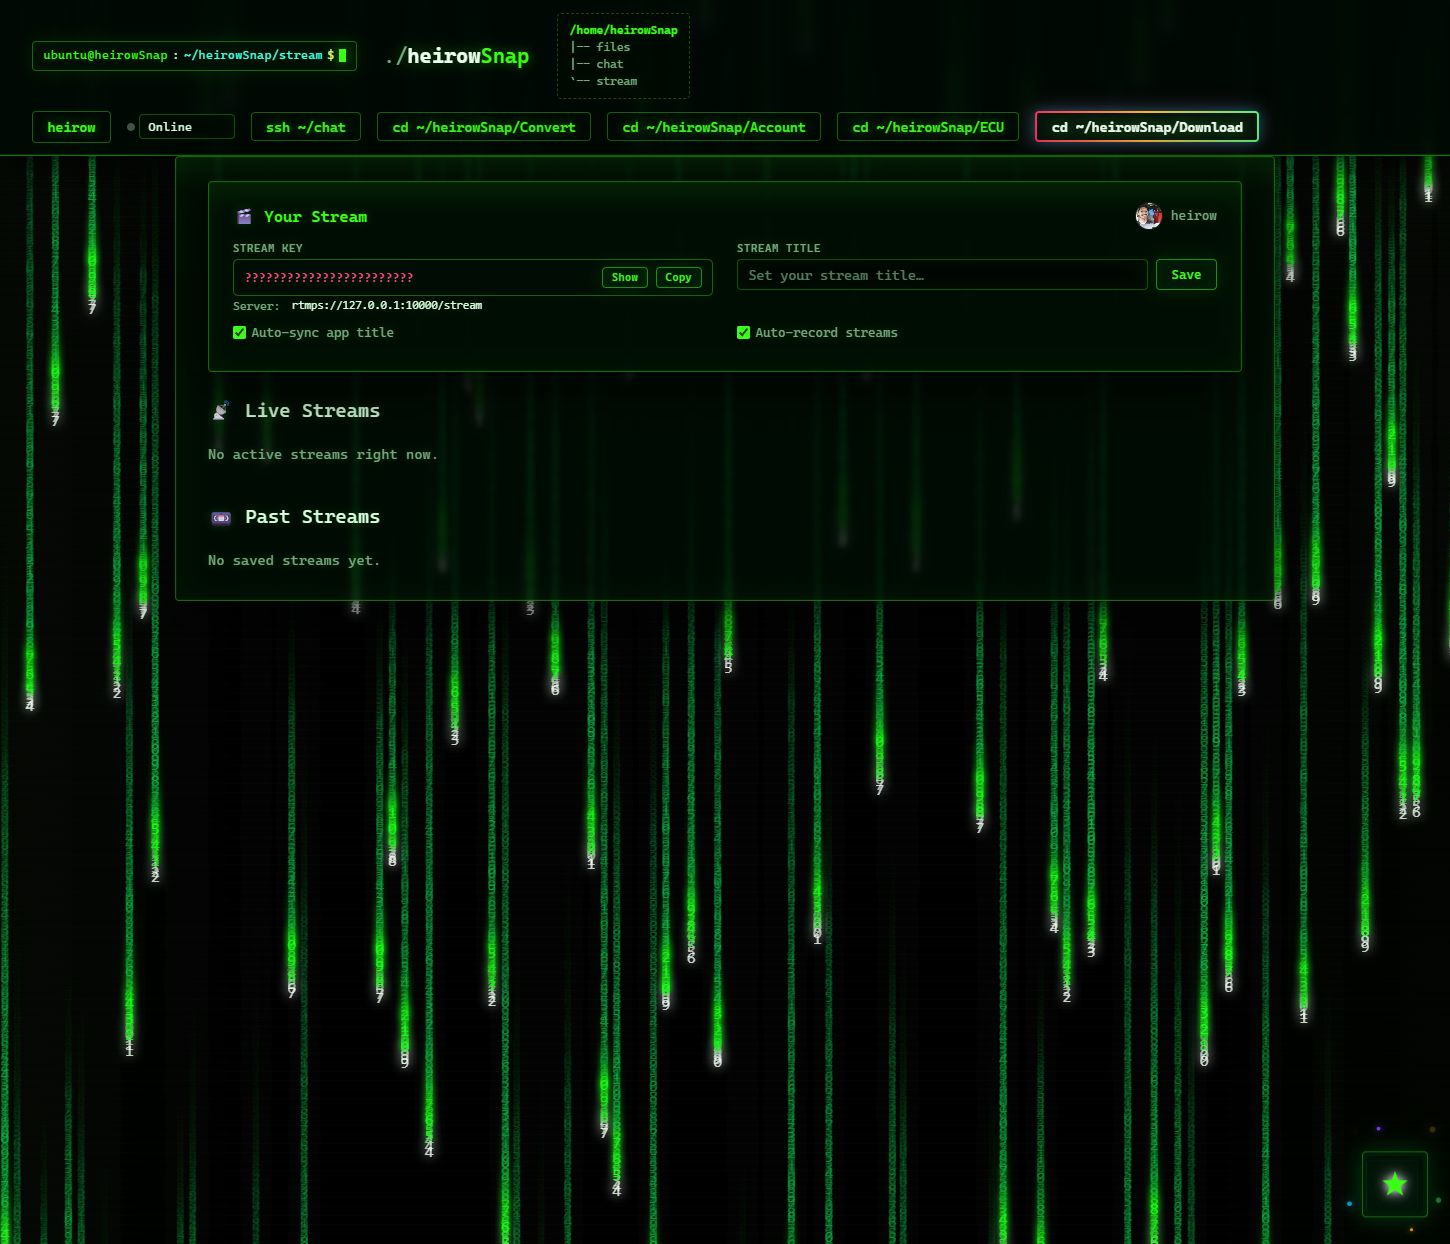Click chat in the directory tree
The width and height of the screenshot is (1450, 1244).
coord(610,64)
